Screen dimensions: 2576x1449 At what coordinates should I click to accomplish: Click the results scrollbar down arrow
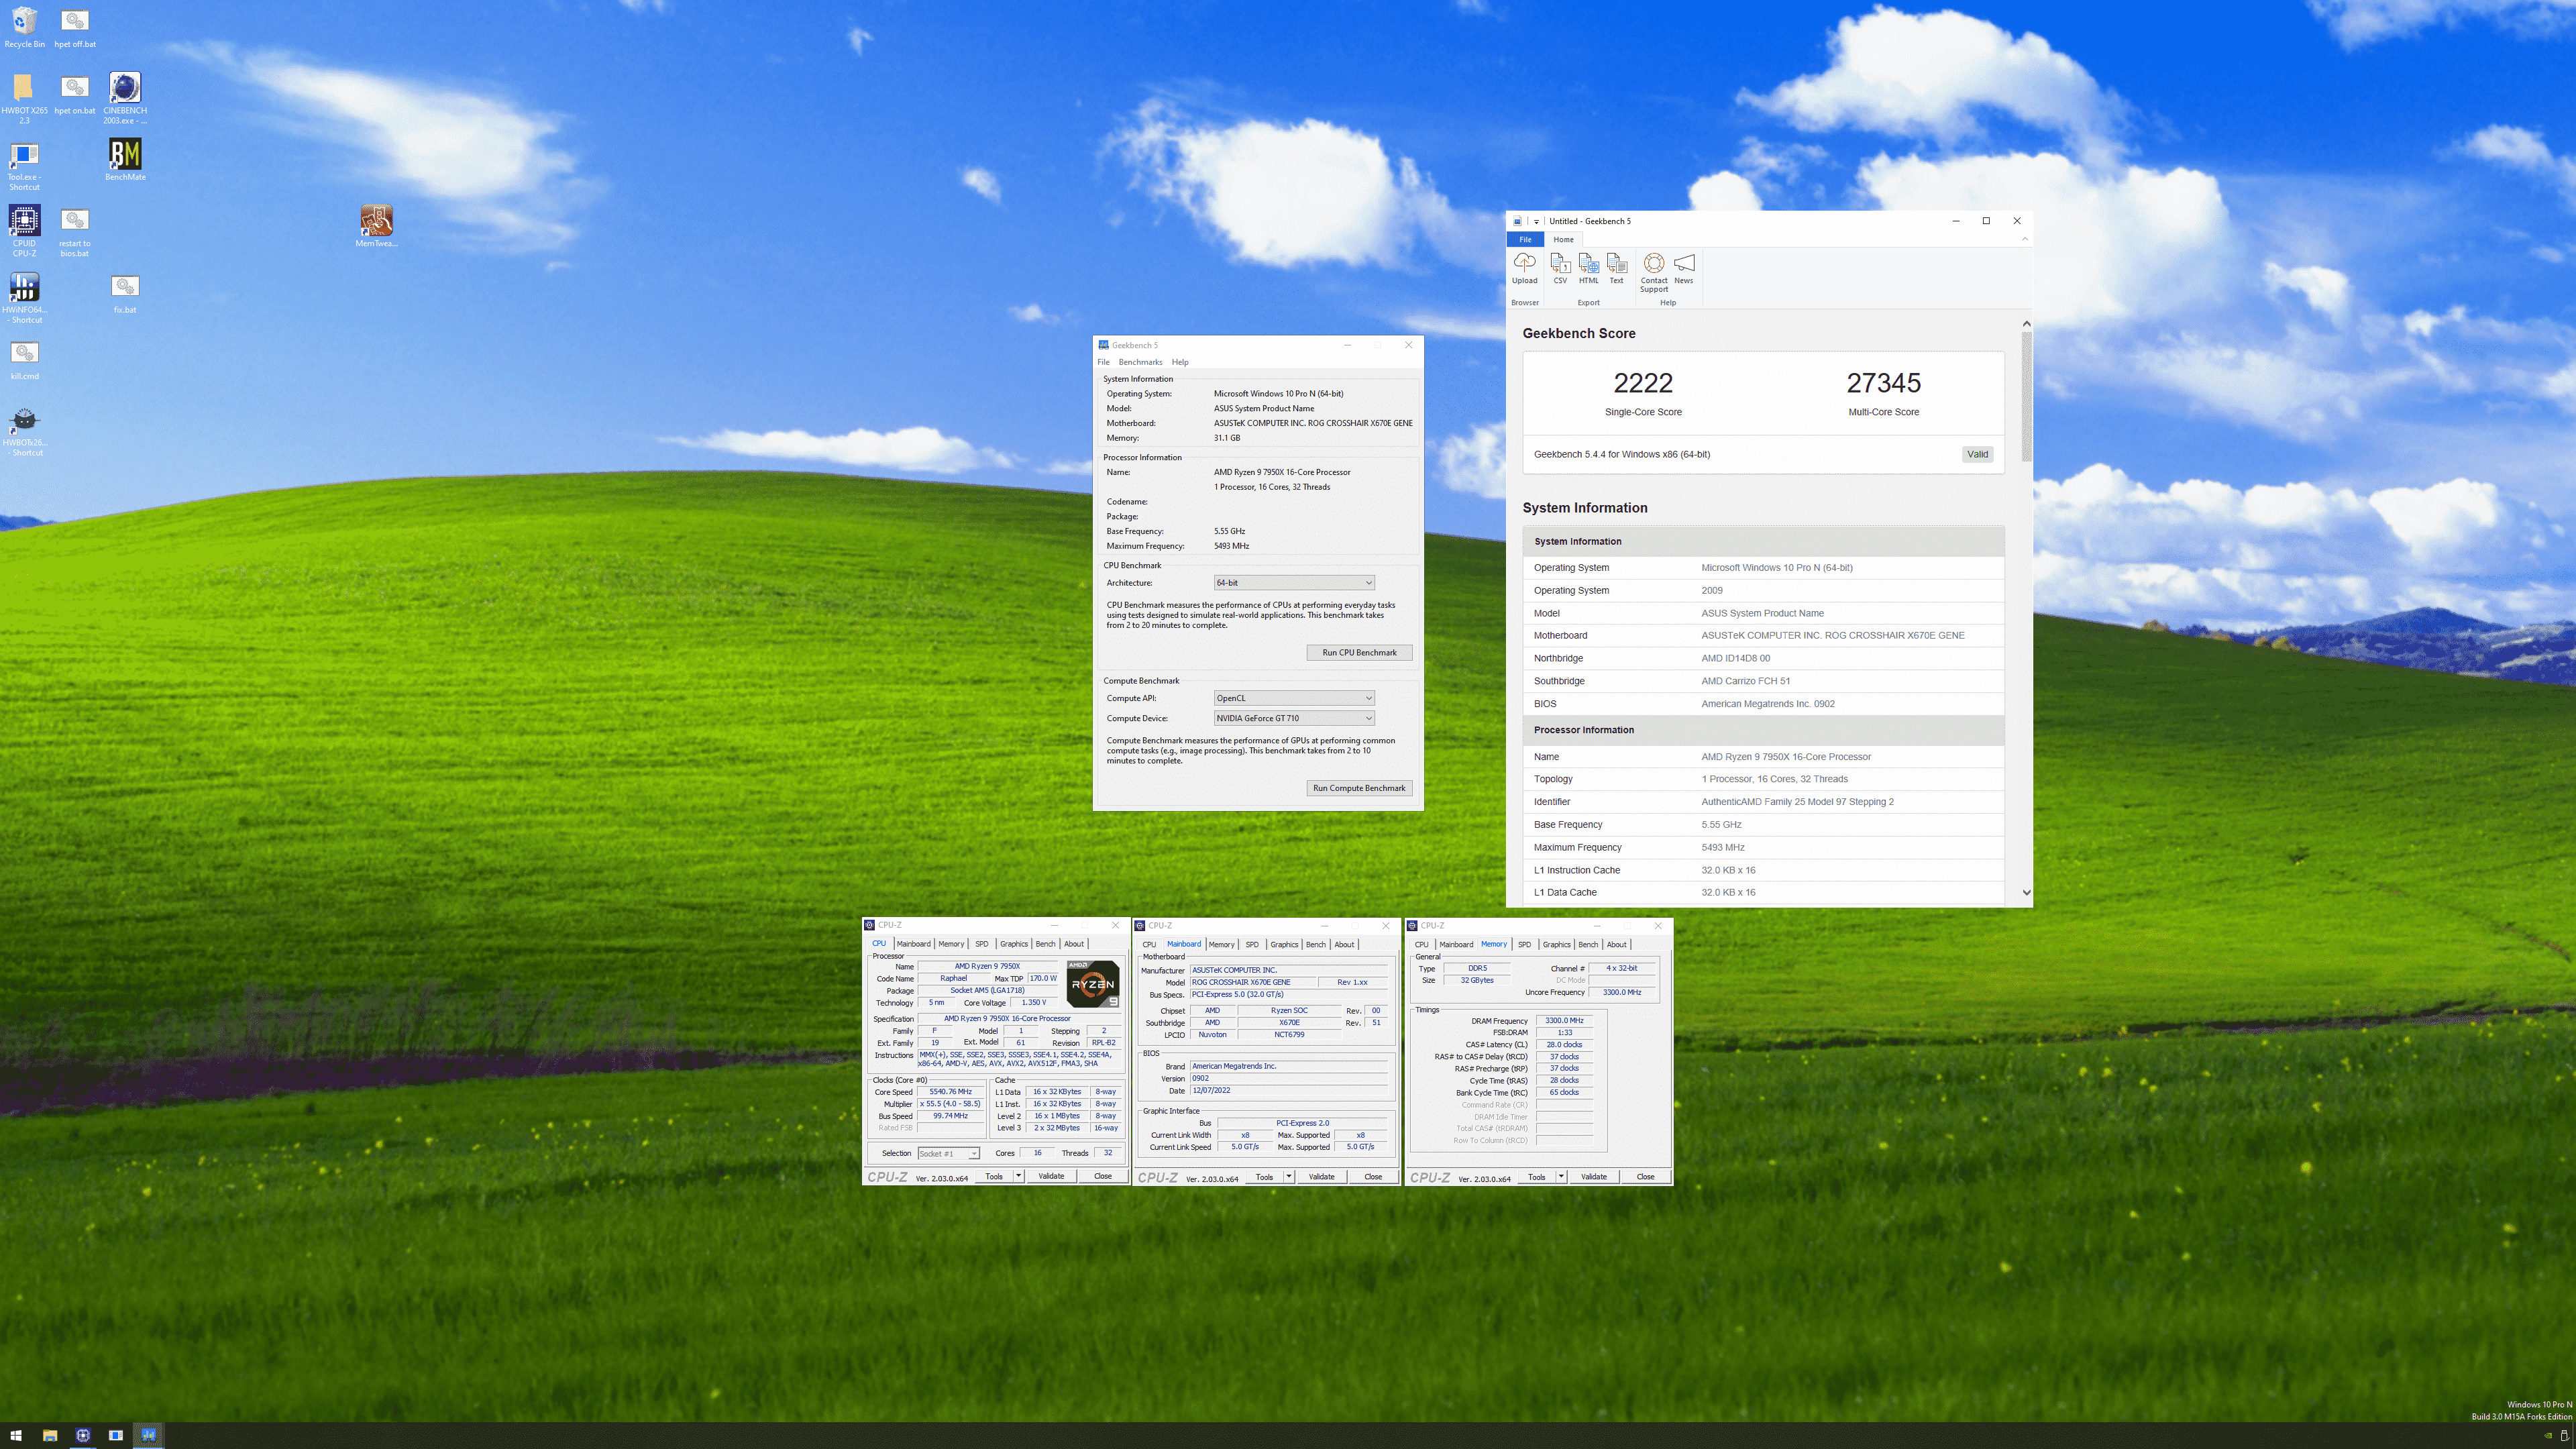coord(2026,893)
